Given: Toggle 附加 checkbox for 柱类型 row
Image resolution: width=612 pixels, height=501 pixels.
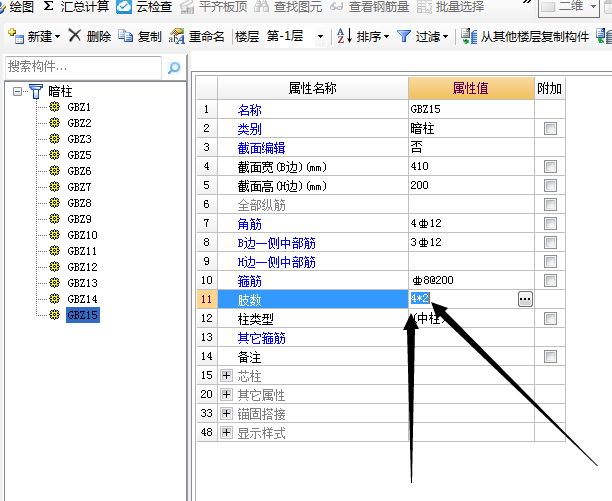Looking at the screenshot, I should 550,319.
